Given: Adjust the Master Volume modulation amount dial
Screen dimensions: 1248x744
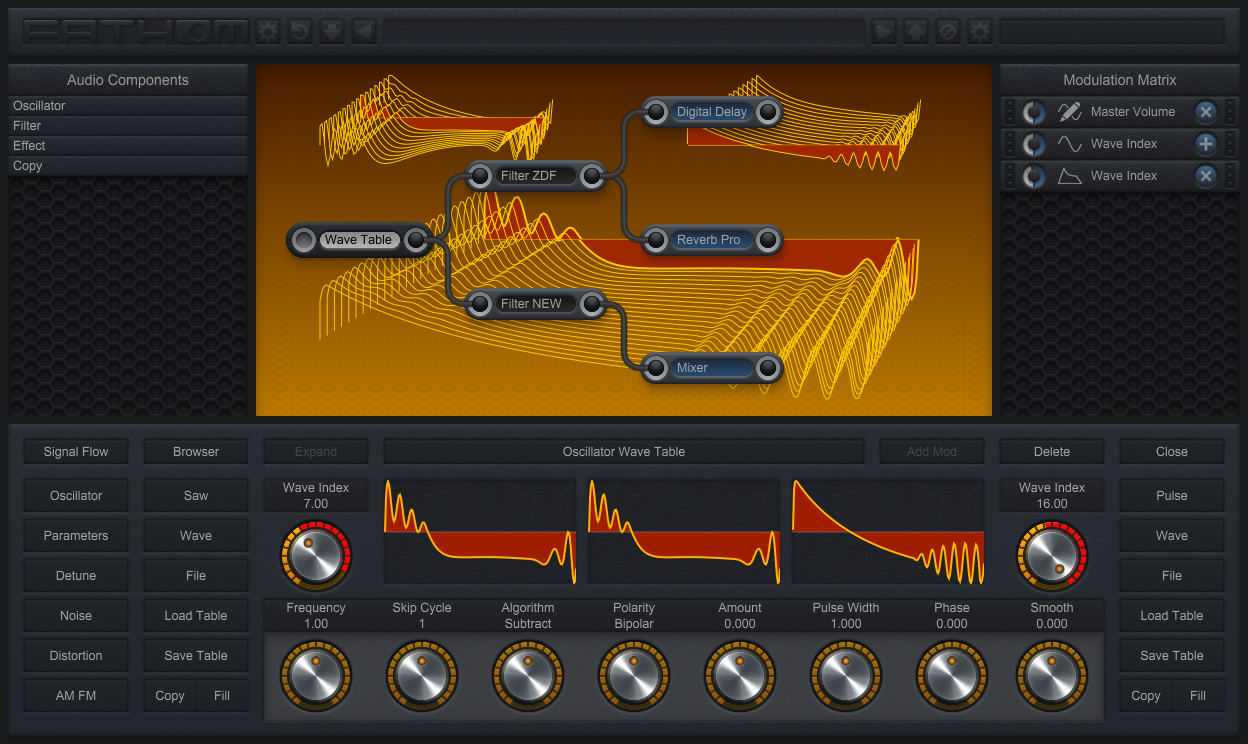Looking at the screenshot, I should point(1034,112).
